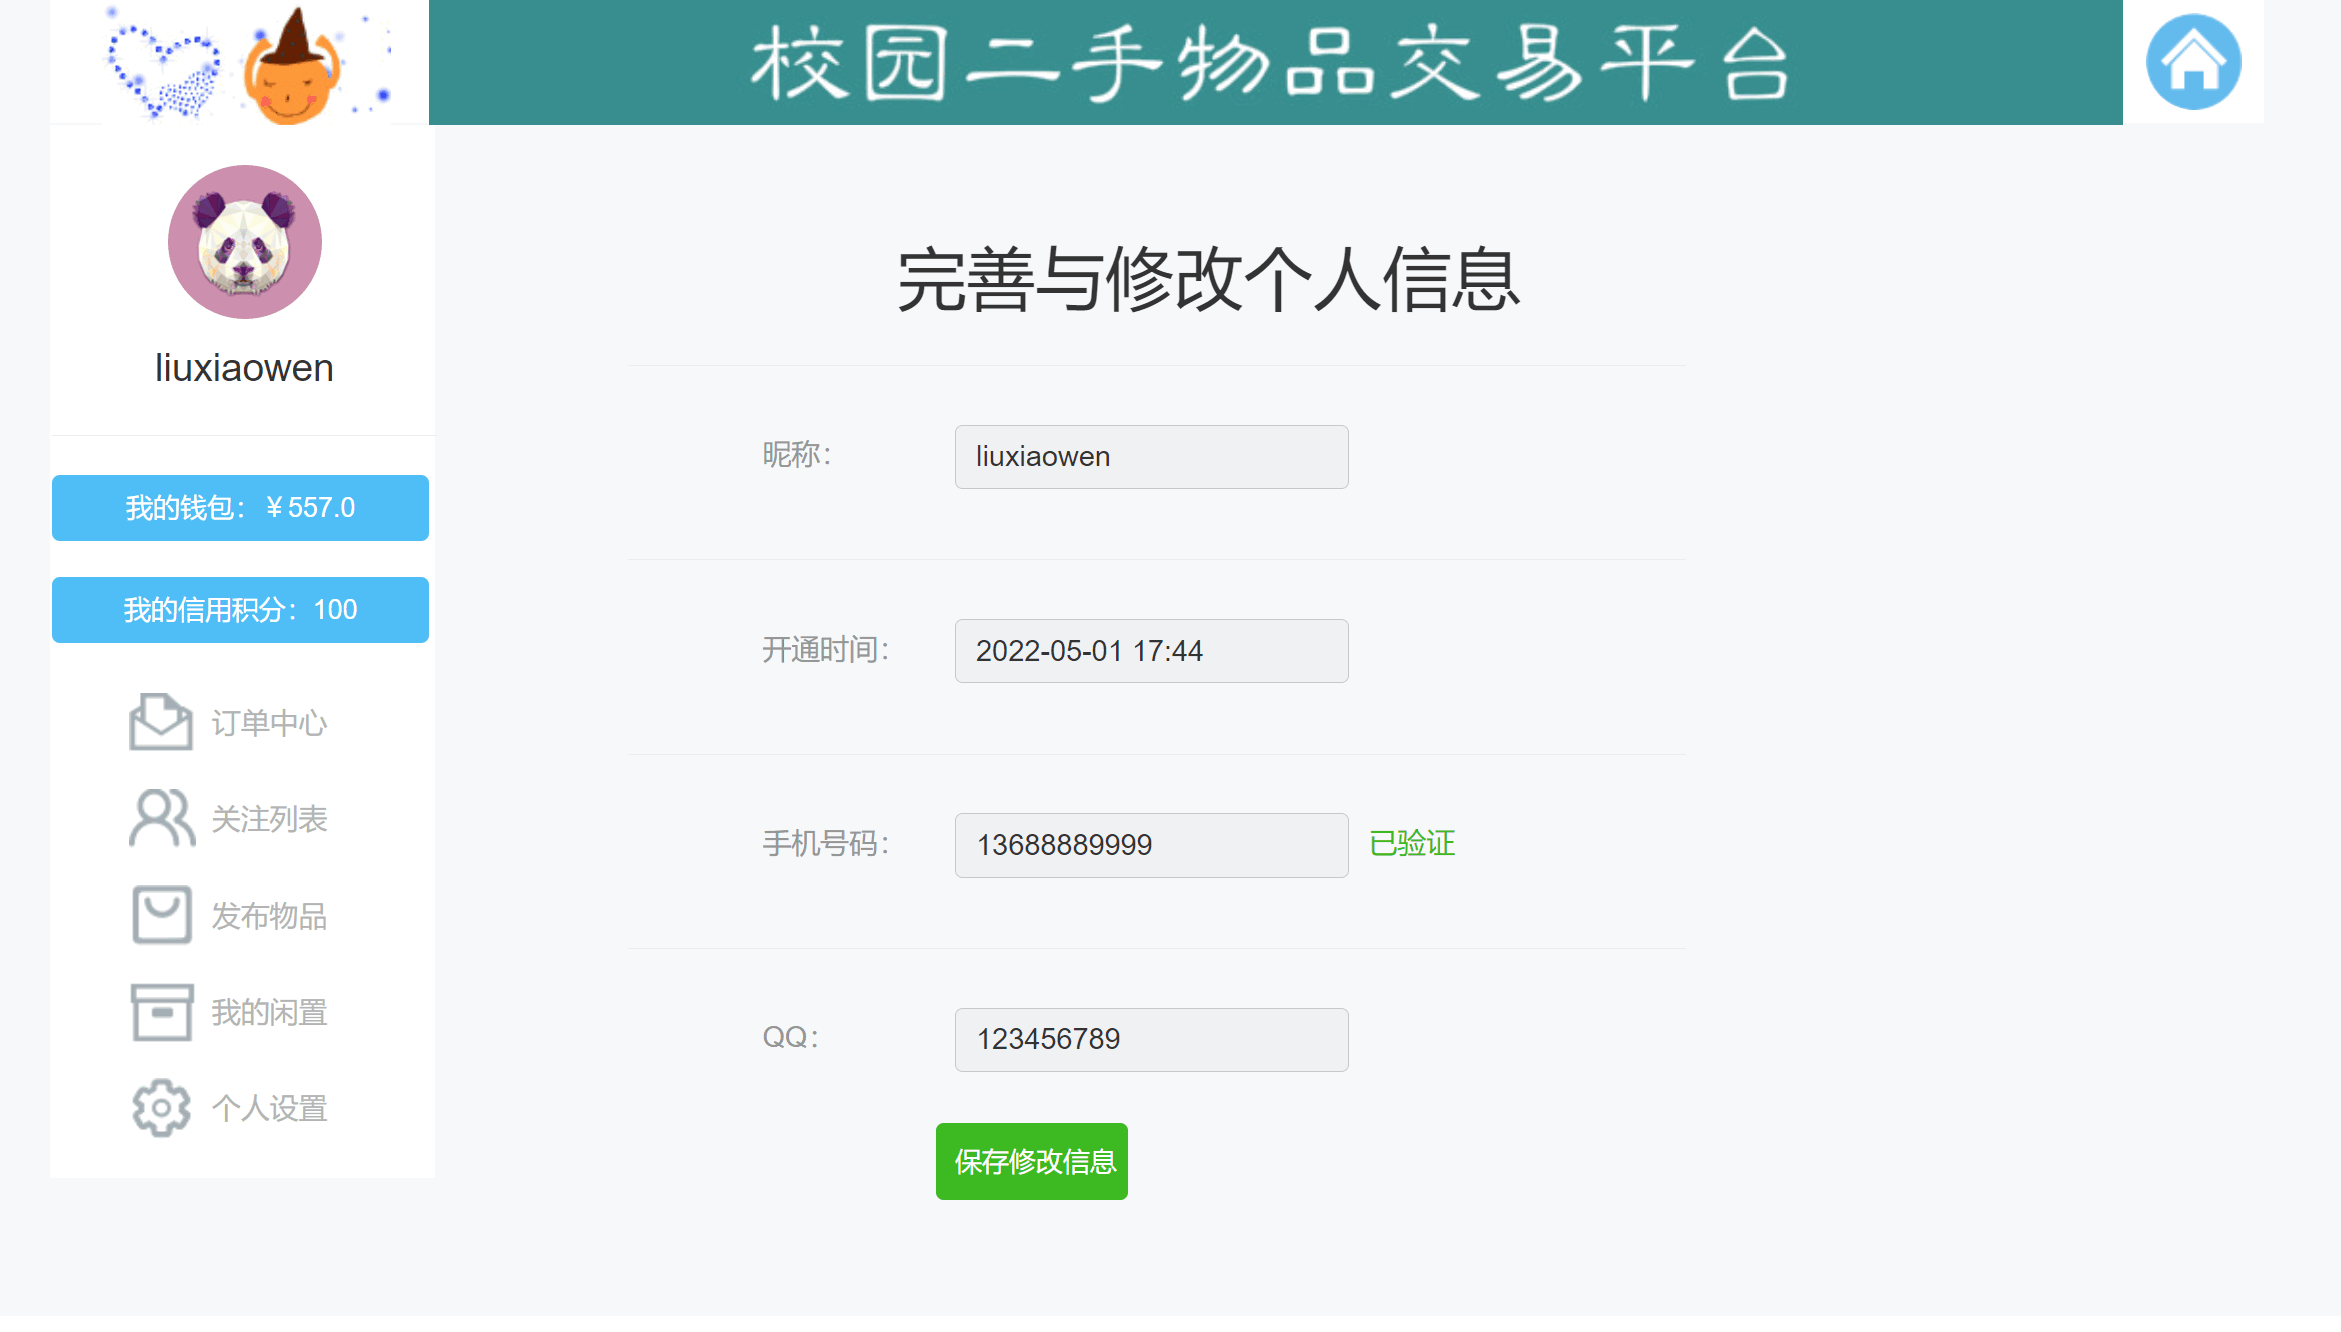Focus the QQ input field
This screenshot has width=2341, height=1332.
click(x=1152, y=1039)
